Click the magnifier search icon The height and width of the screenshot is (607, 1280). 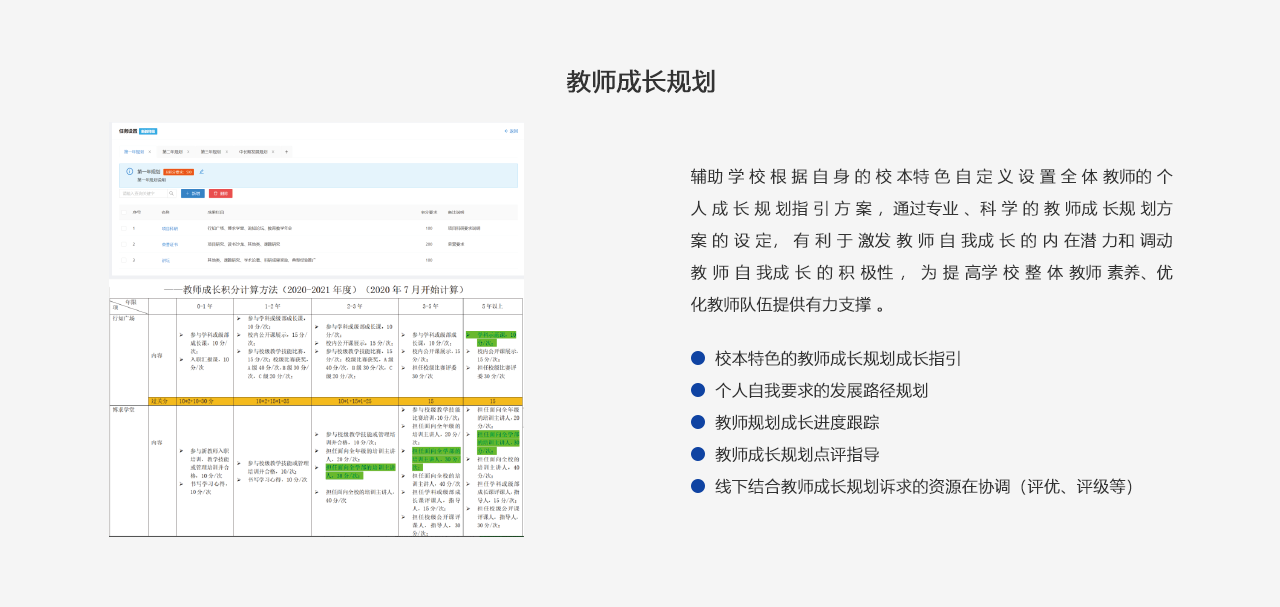tap(171, 193)
